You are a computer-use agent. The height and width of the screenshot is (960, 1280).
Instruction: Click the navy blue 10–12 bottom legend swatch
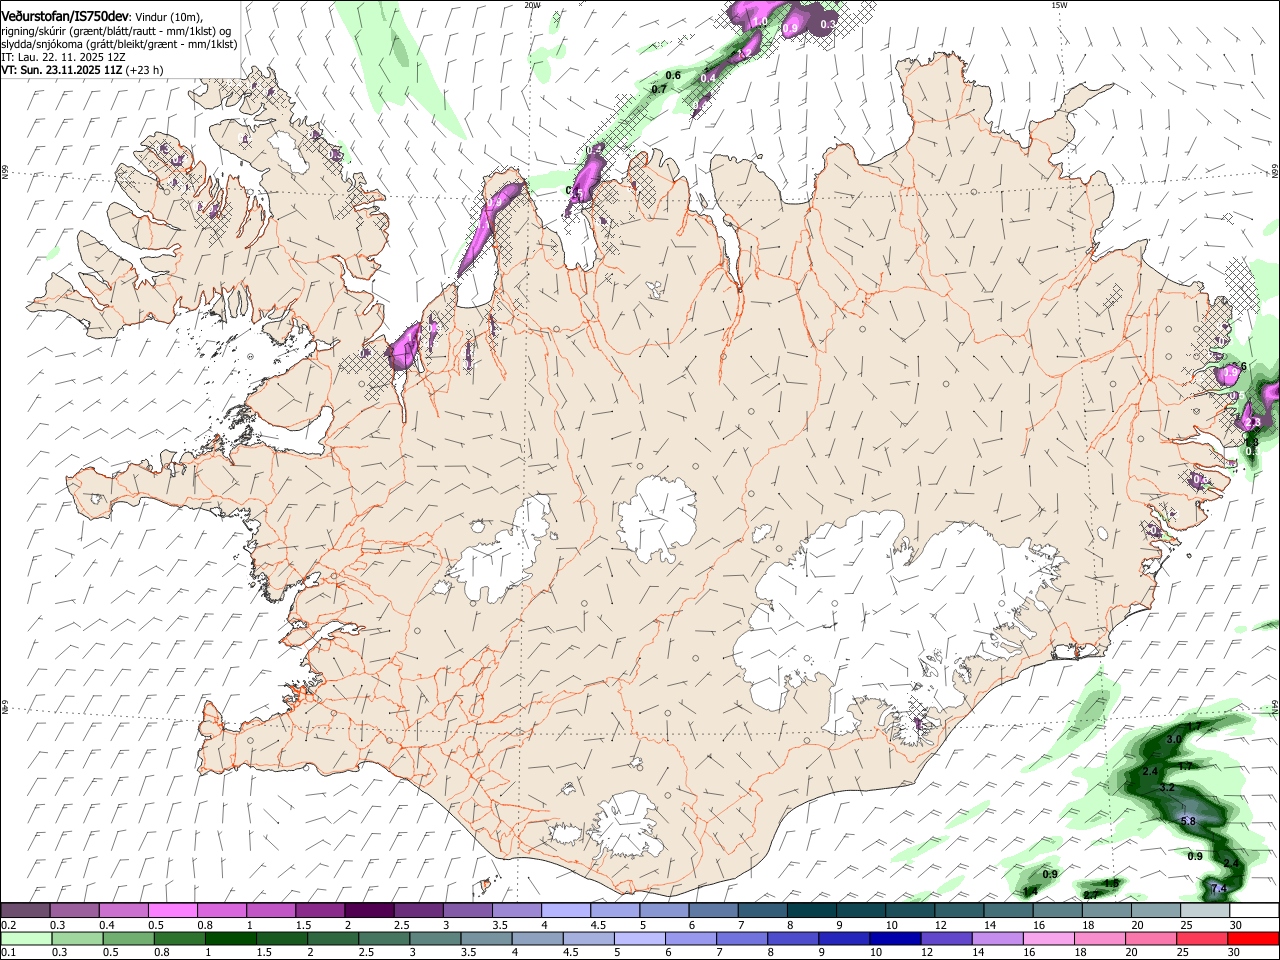tap(896, 939)
